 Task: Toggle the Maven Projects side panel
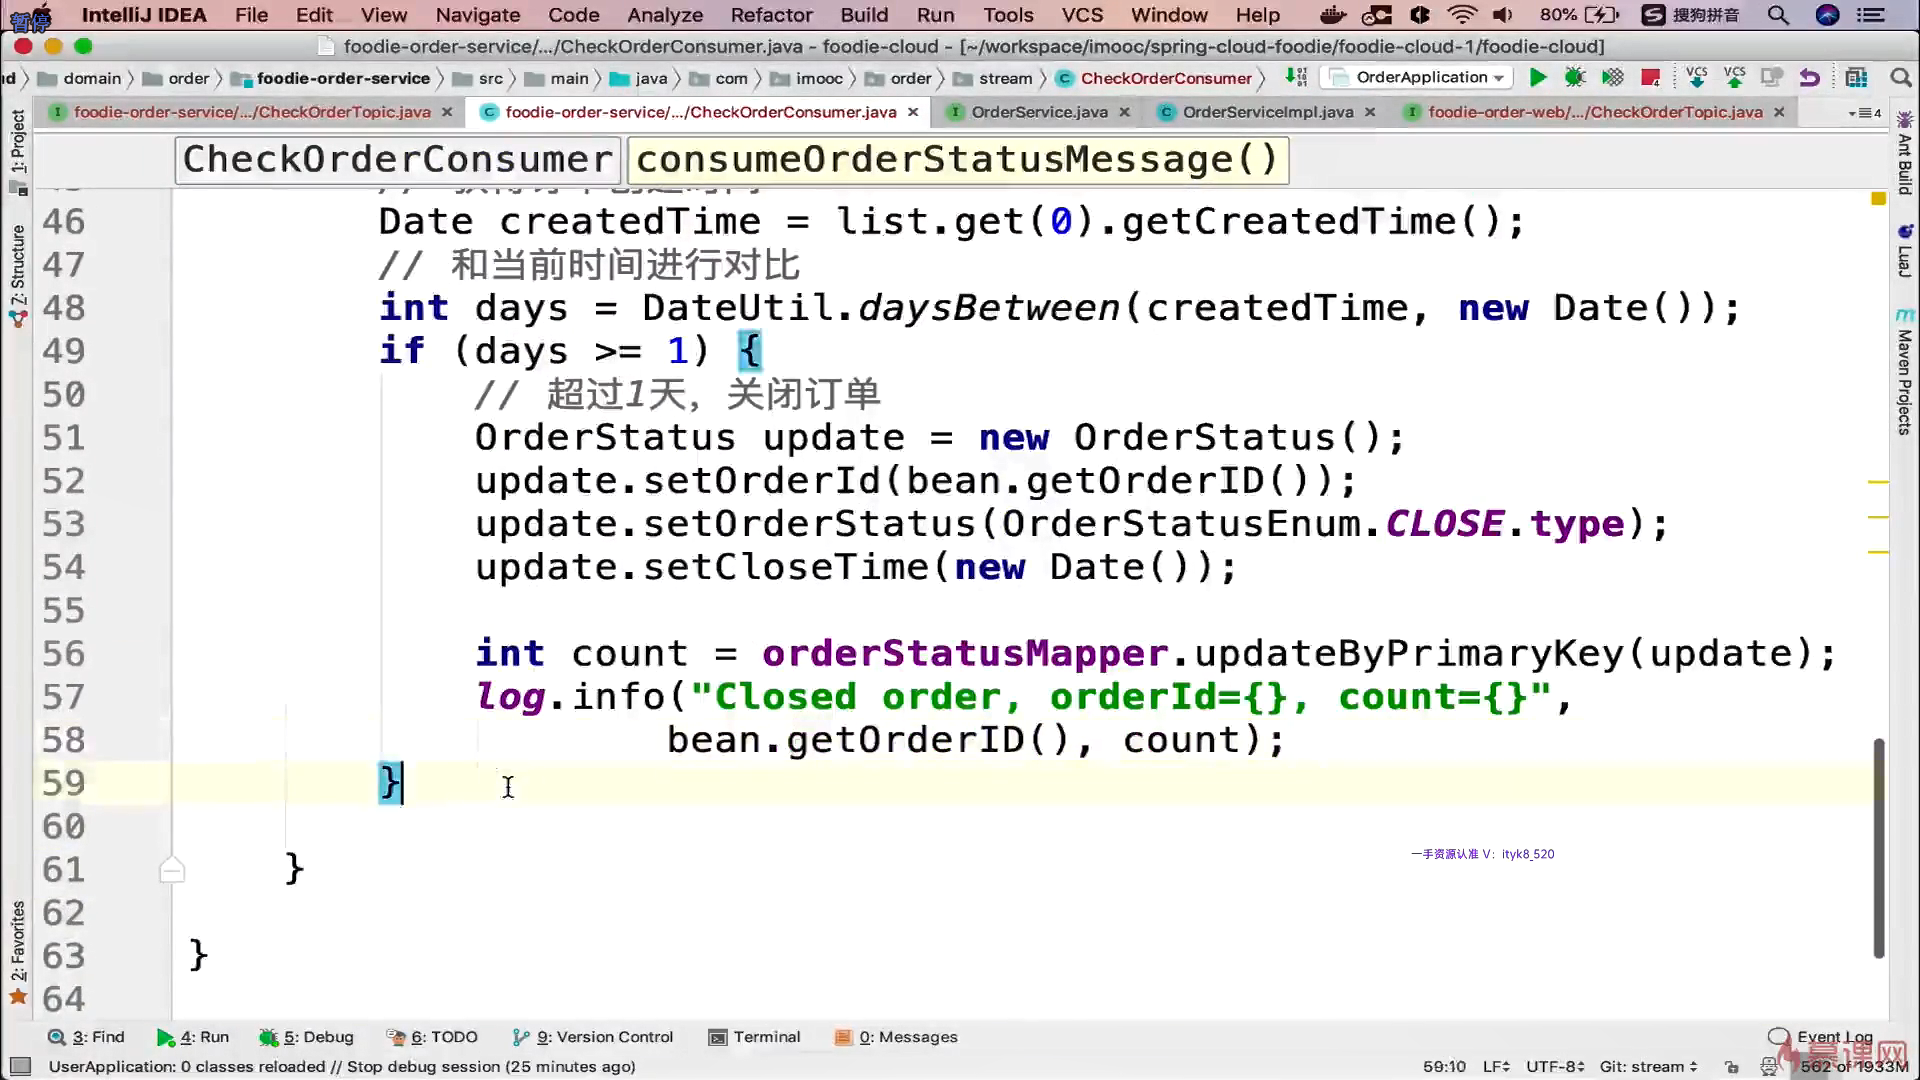(x=1904, y=380)
